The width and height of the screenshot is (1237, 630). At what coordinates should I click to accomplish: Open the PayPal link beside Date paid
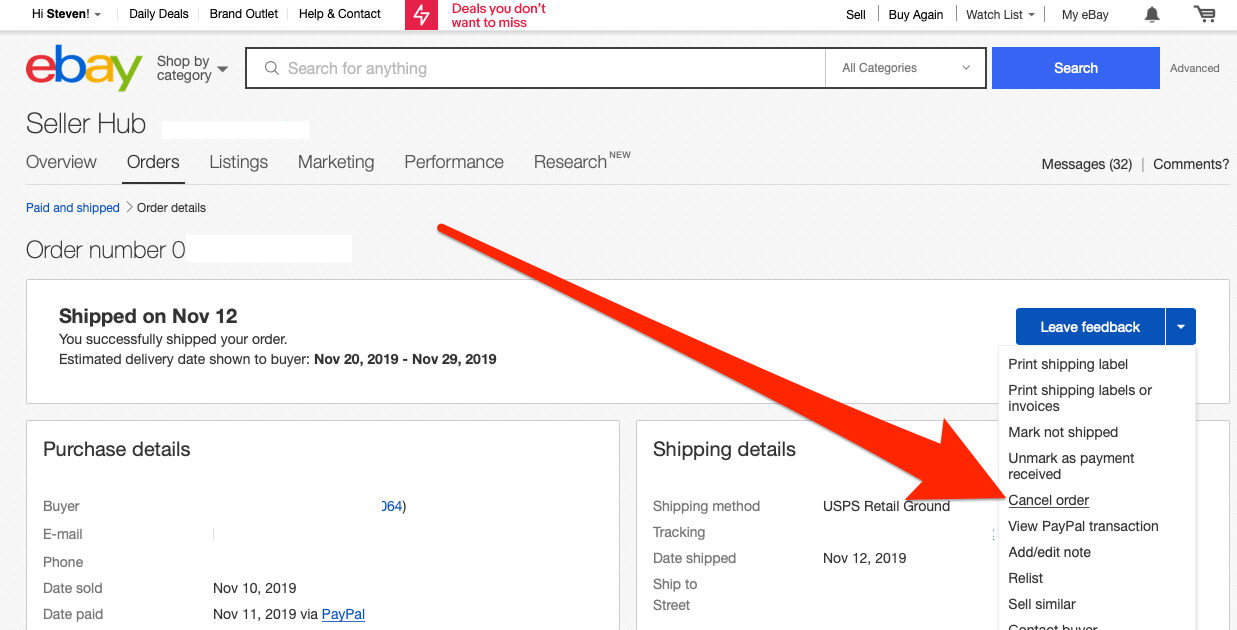[343, 614]
